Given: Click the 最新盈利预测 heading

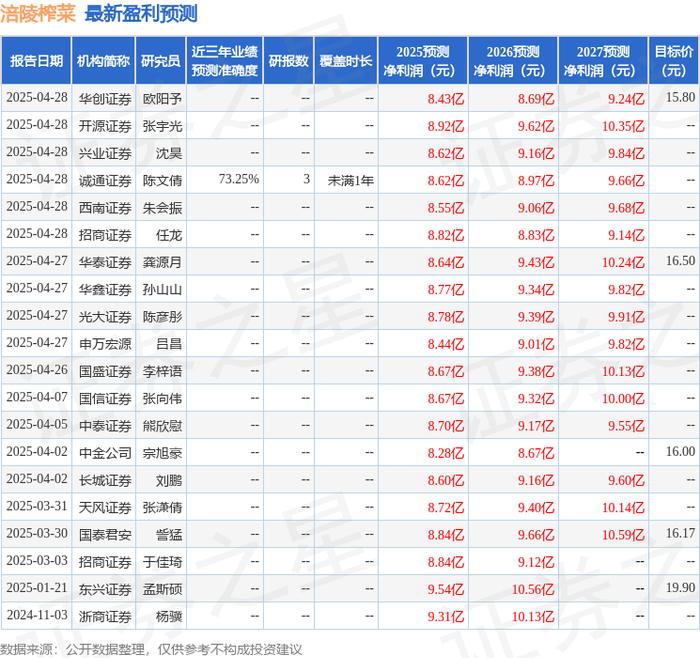Looking at the screenshot, I should tap(141, 13).
